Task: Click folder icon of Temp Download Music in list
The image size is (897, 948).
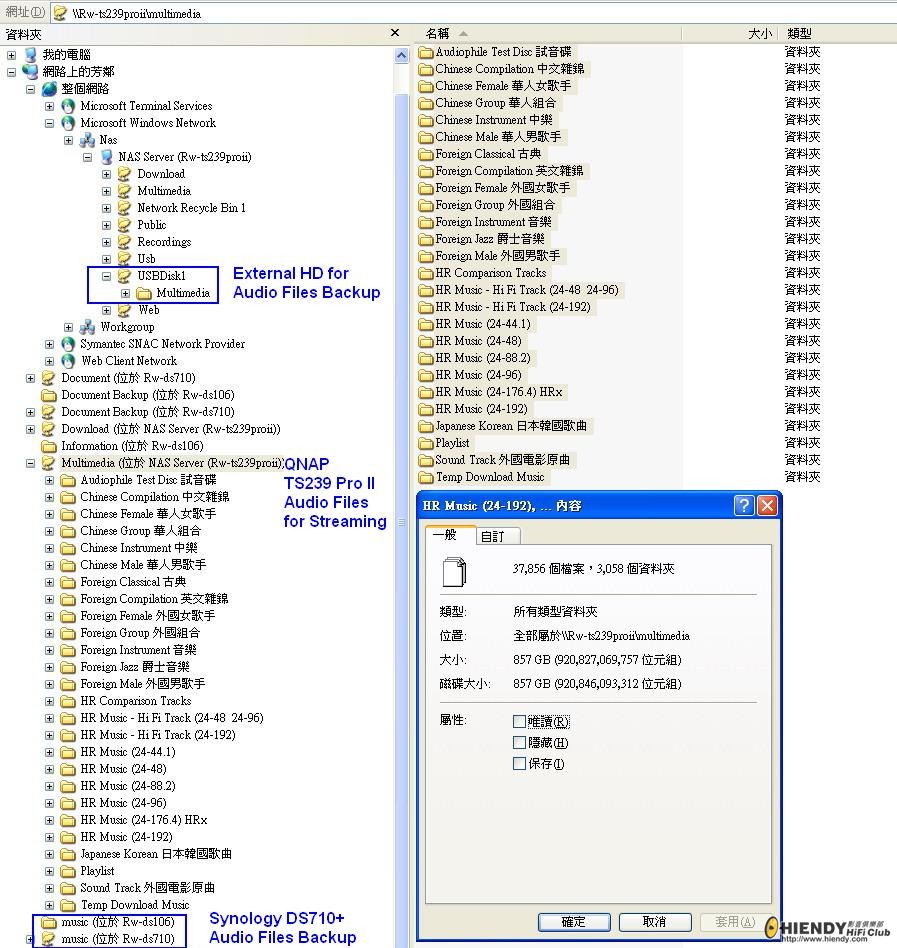Action: (x=426, y=477)
